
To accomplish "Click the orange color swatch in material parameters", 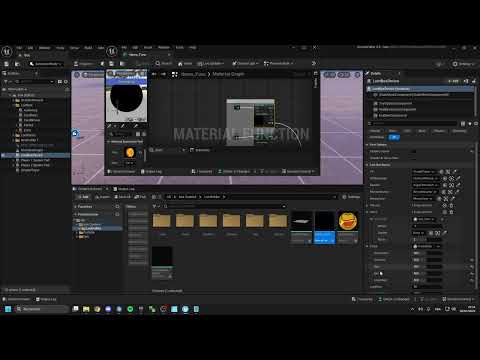I will pos(130,153).
